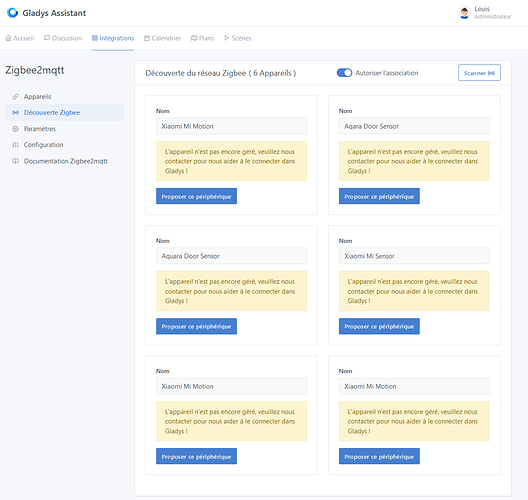Propose the Aquara Door Sensor device
528x500 pixels.
(x=196, y=326)
